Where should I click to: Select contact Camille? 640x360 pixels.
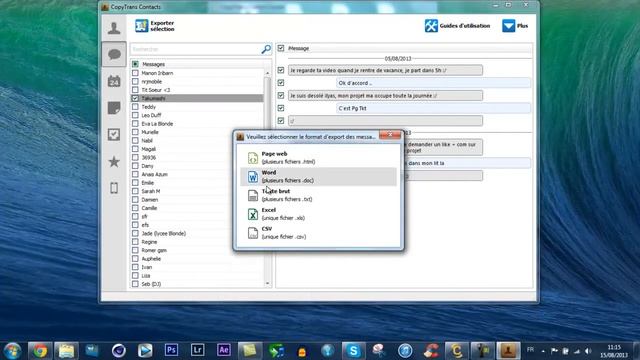click(x=149, y=208)
